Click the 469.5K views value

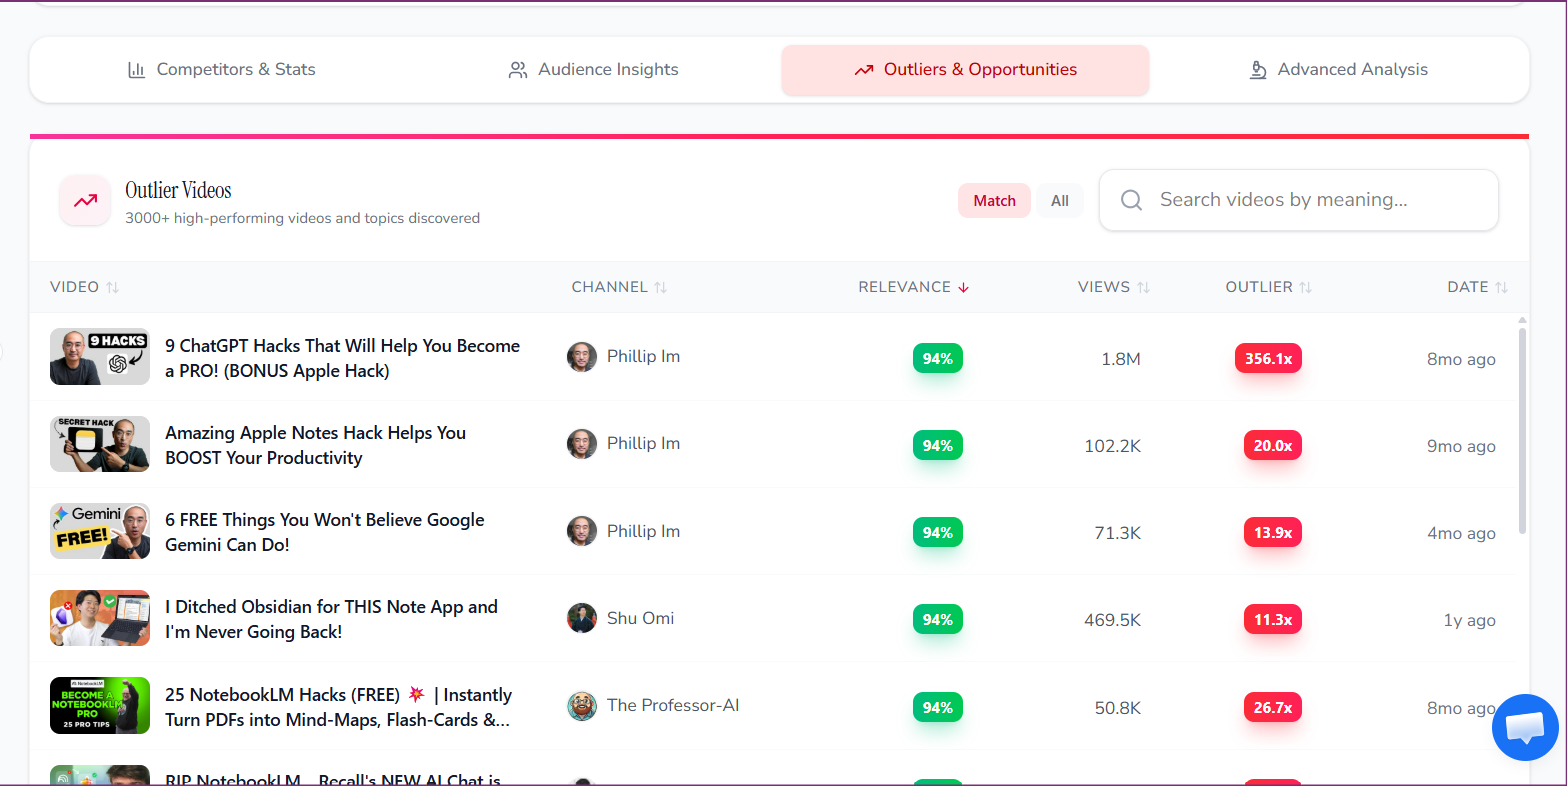(1113, 620)
